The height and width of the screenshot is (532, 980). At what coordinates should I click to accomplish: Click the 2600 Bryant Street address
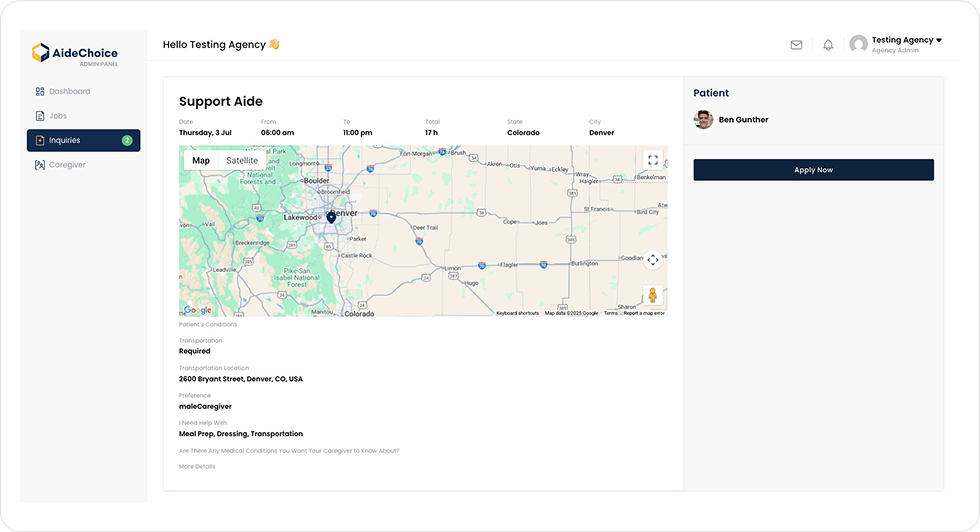pos(241,379)
